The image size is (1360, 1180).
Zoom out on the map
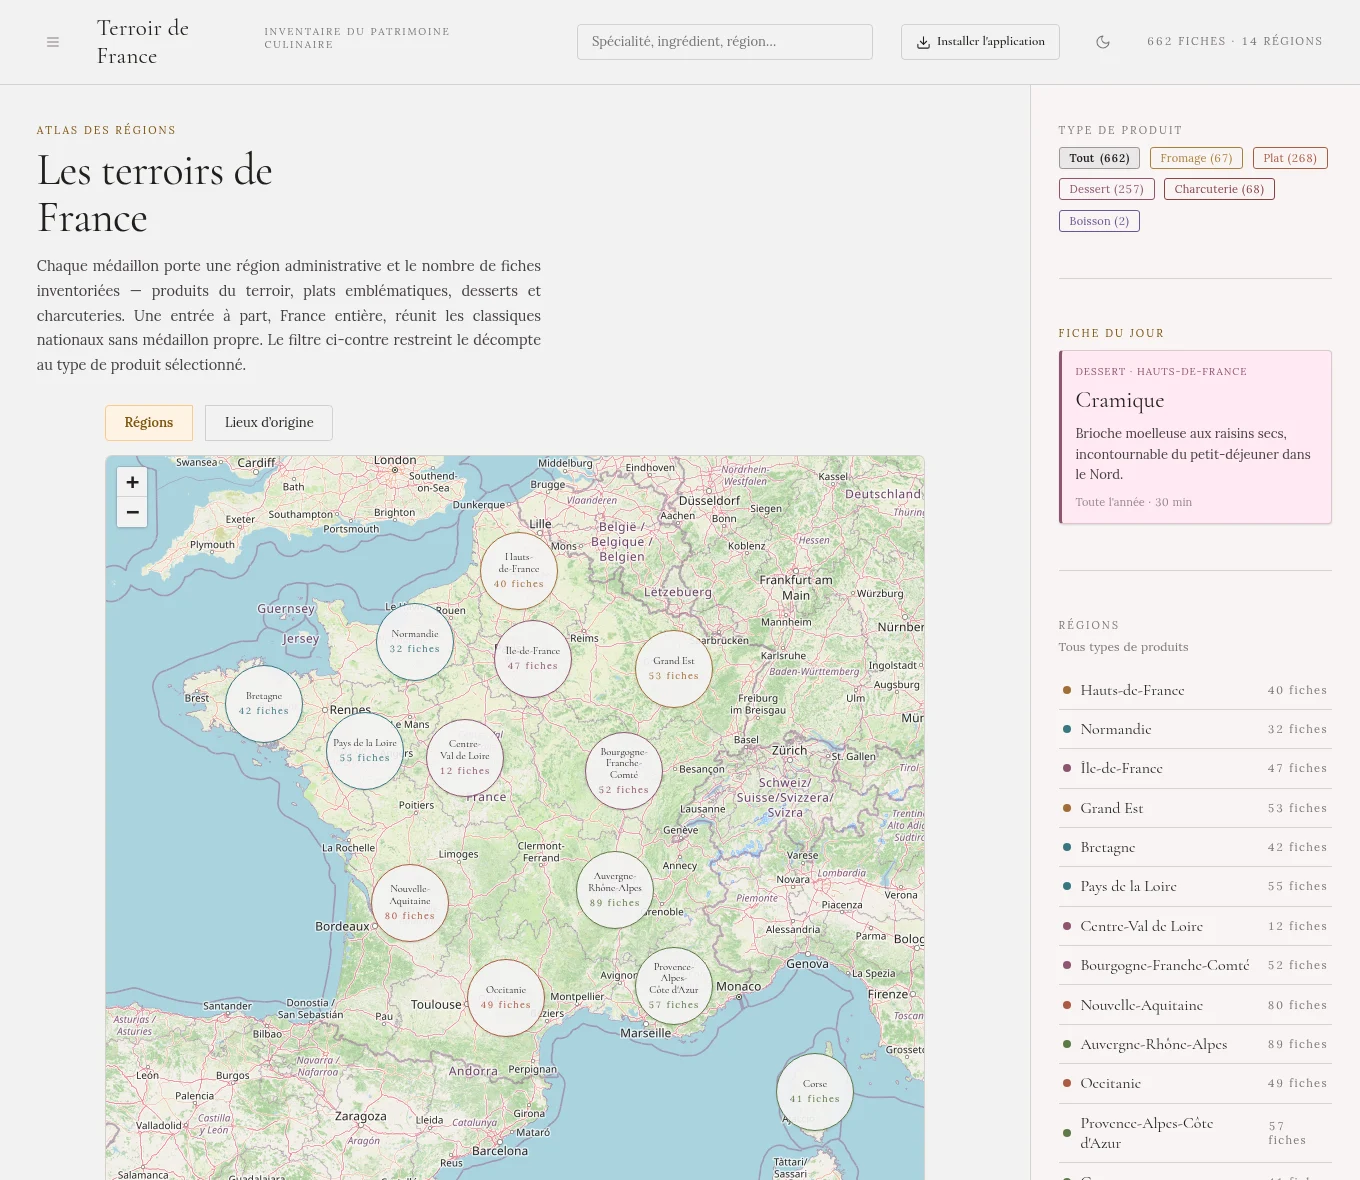[132, 512]
